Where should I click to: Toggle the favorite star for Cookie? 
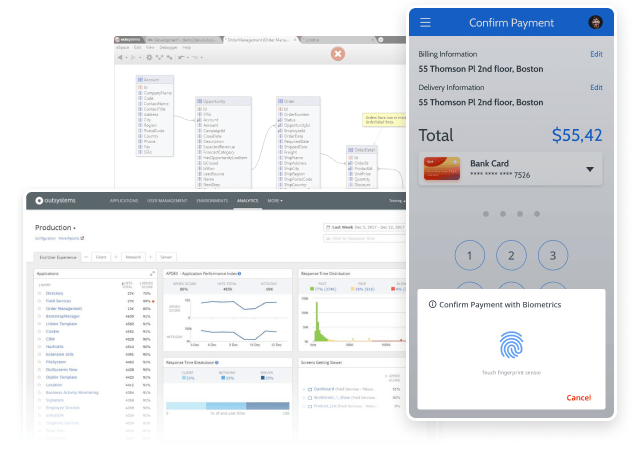39,332
